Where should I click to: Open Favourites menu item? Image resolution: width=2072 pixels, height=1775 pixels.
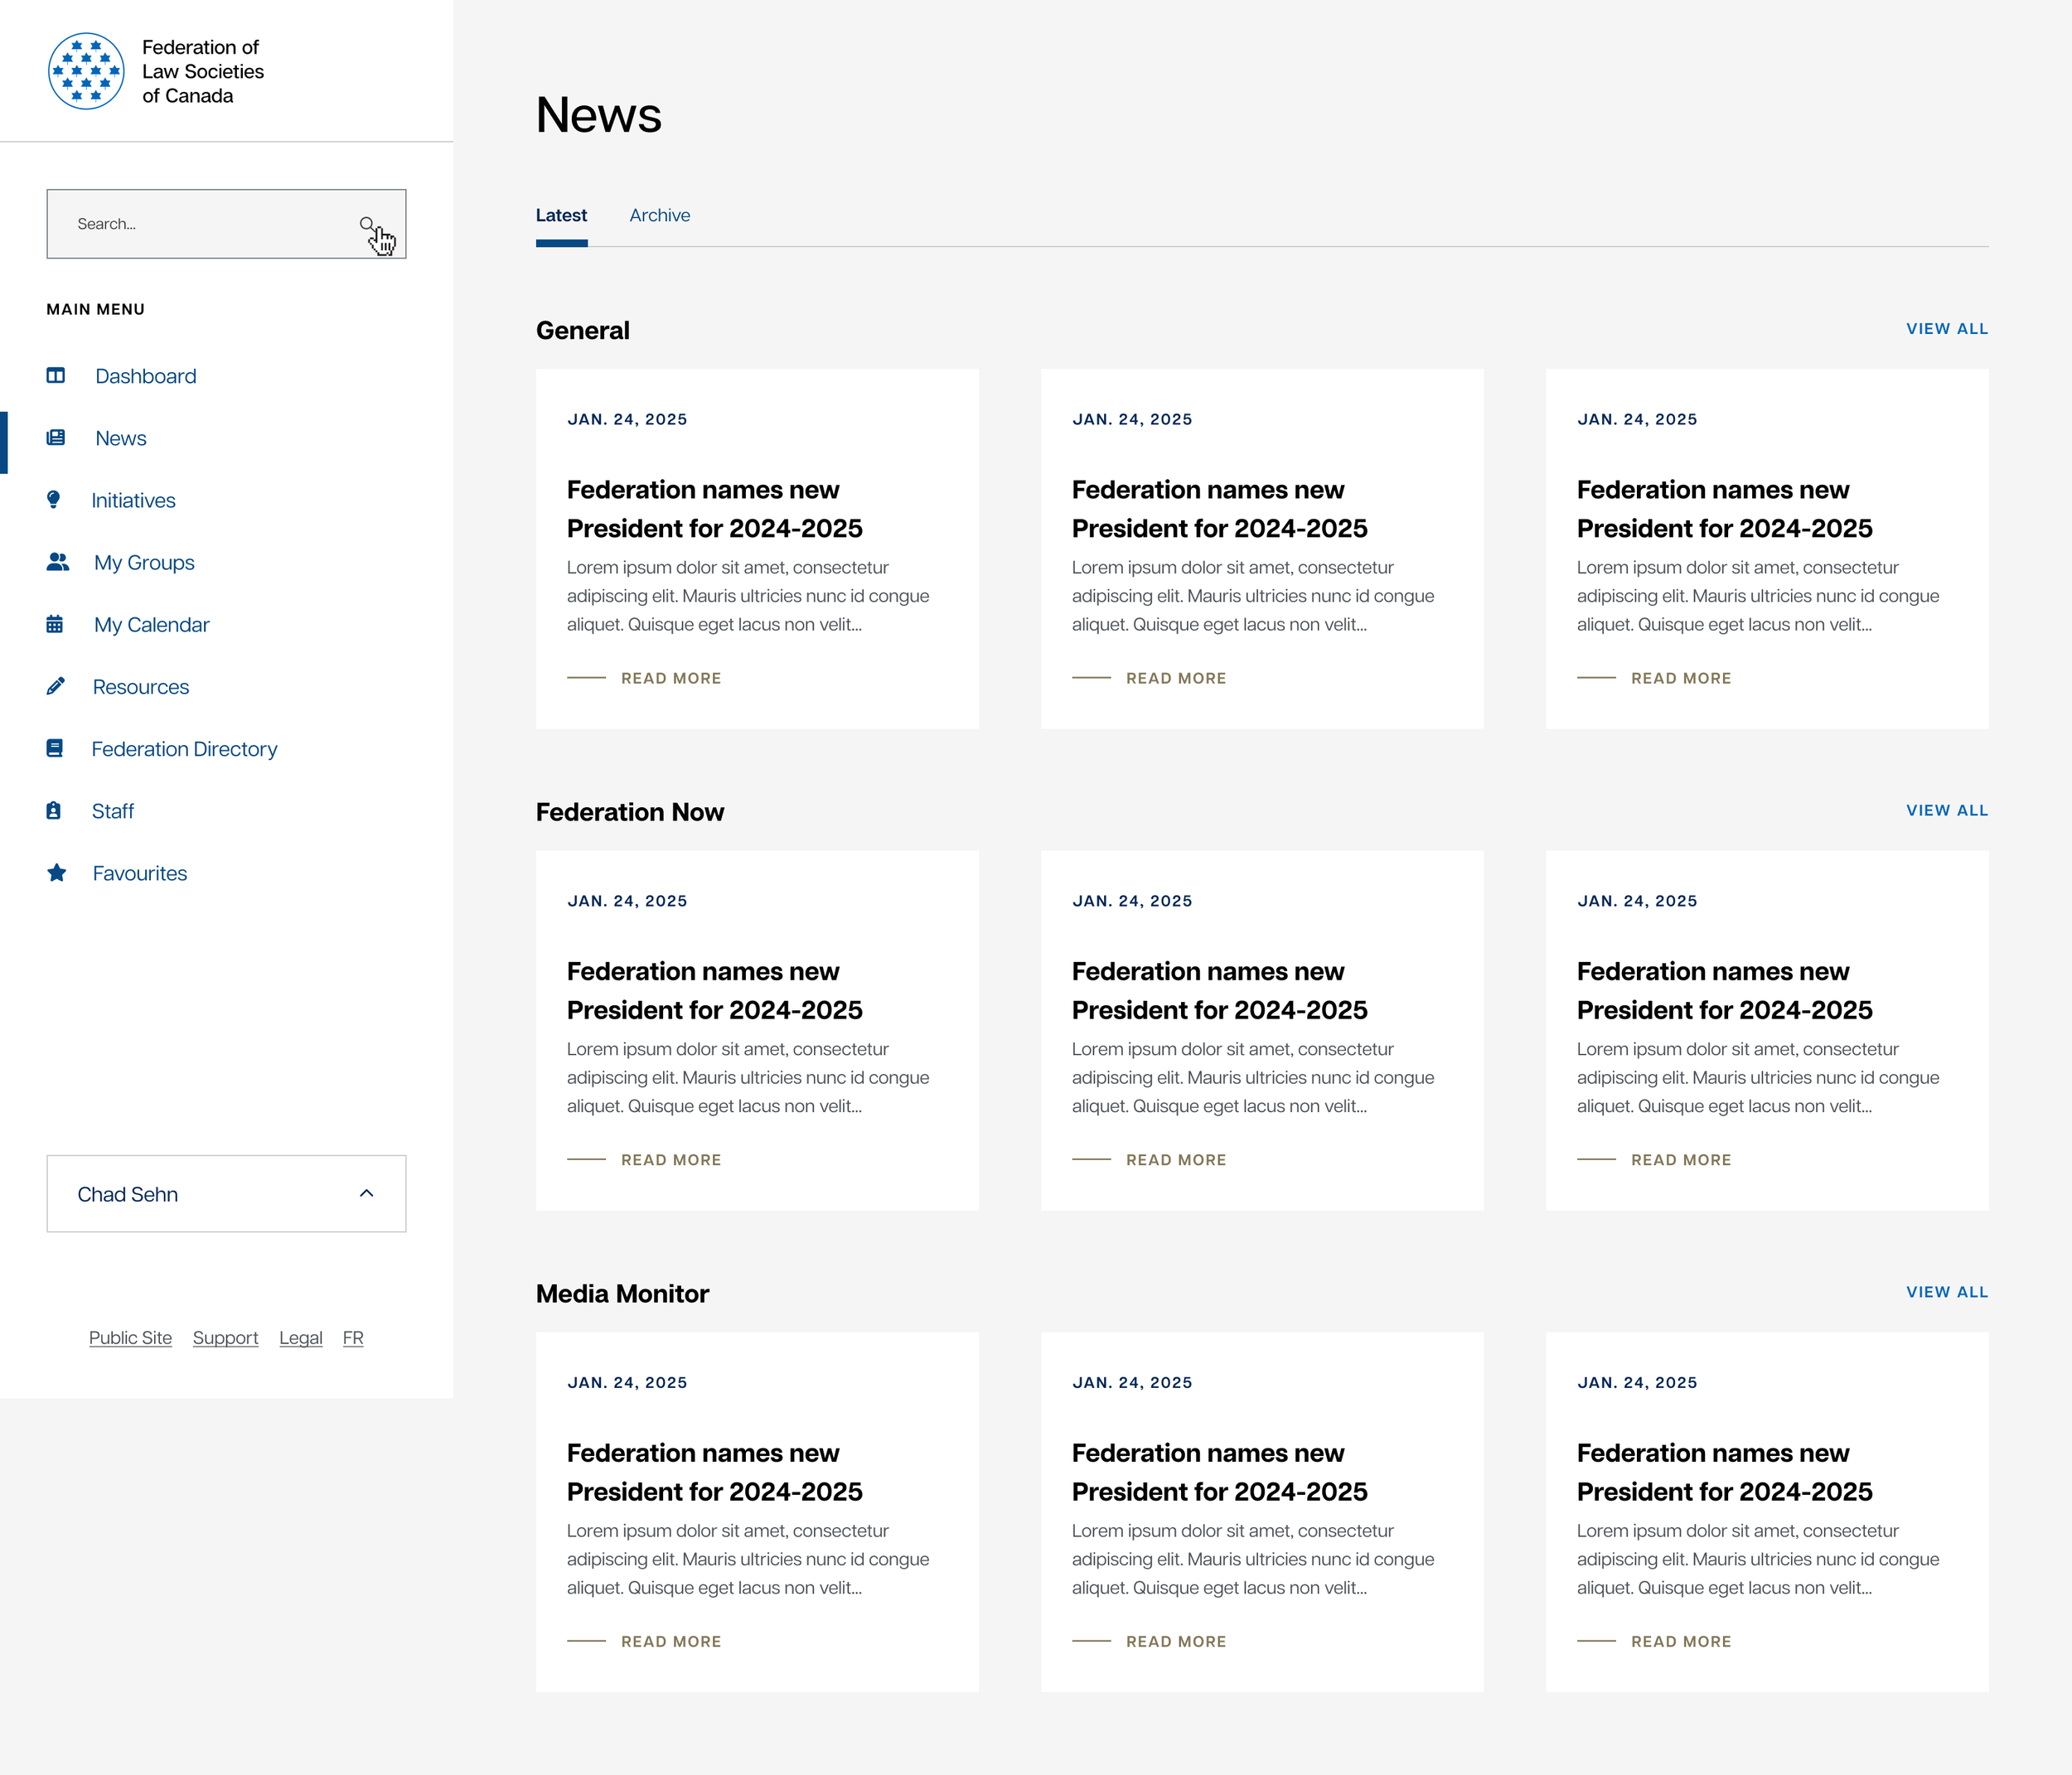(x=140, y=872)
